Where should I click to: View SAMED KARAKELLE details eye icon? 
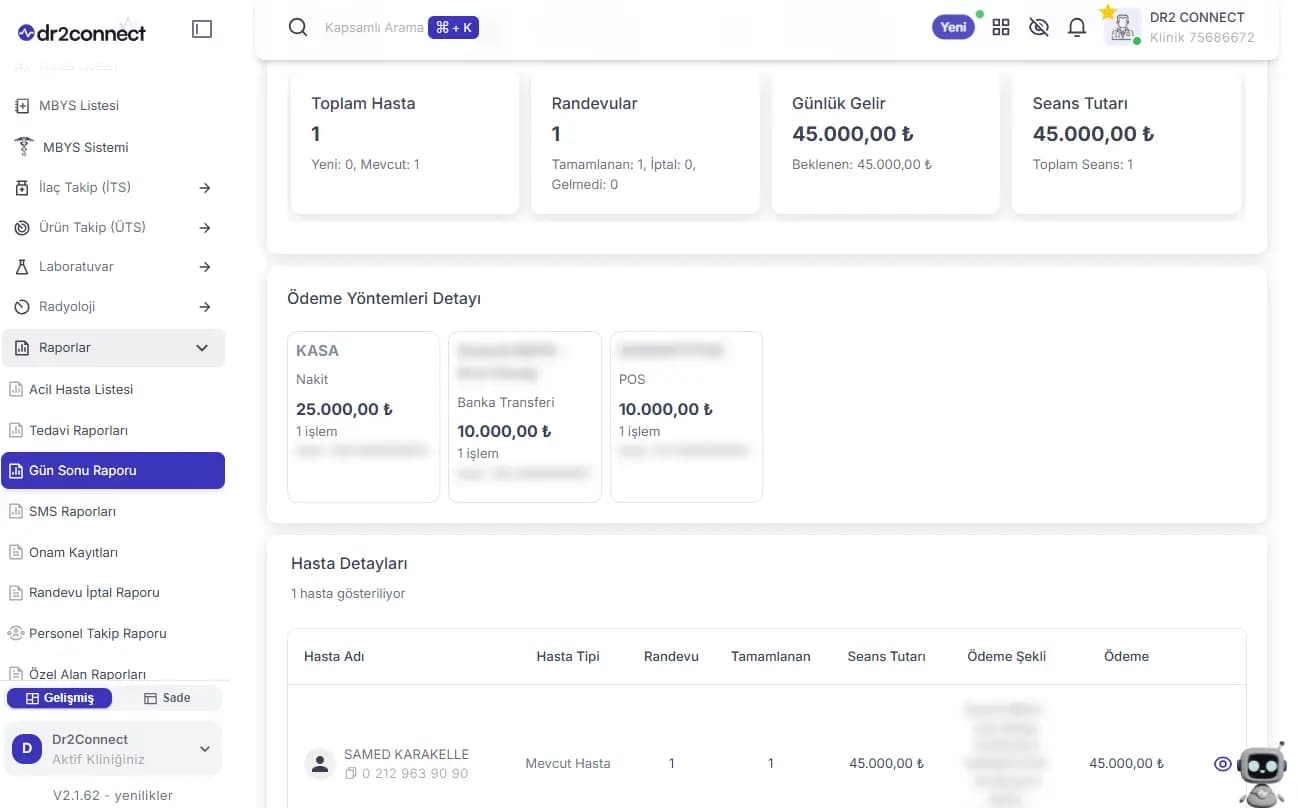point(1222,764)
